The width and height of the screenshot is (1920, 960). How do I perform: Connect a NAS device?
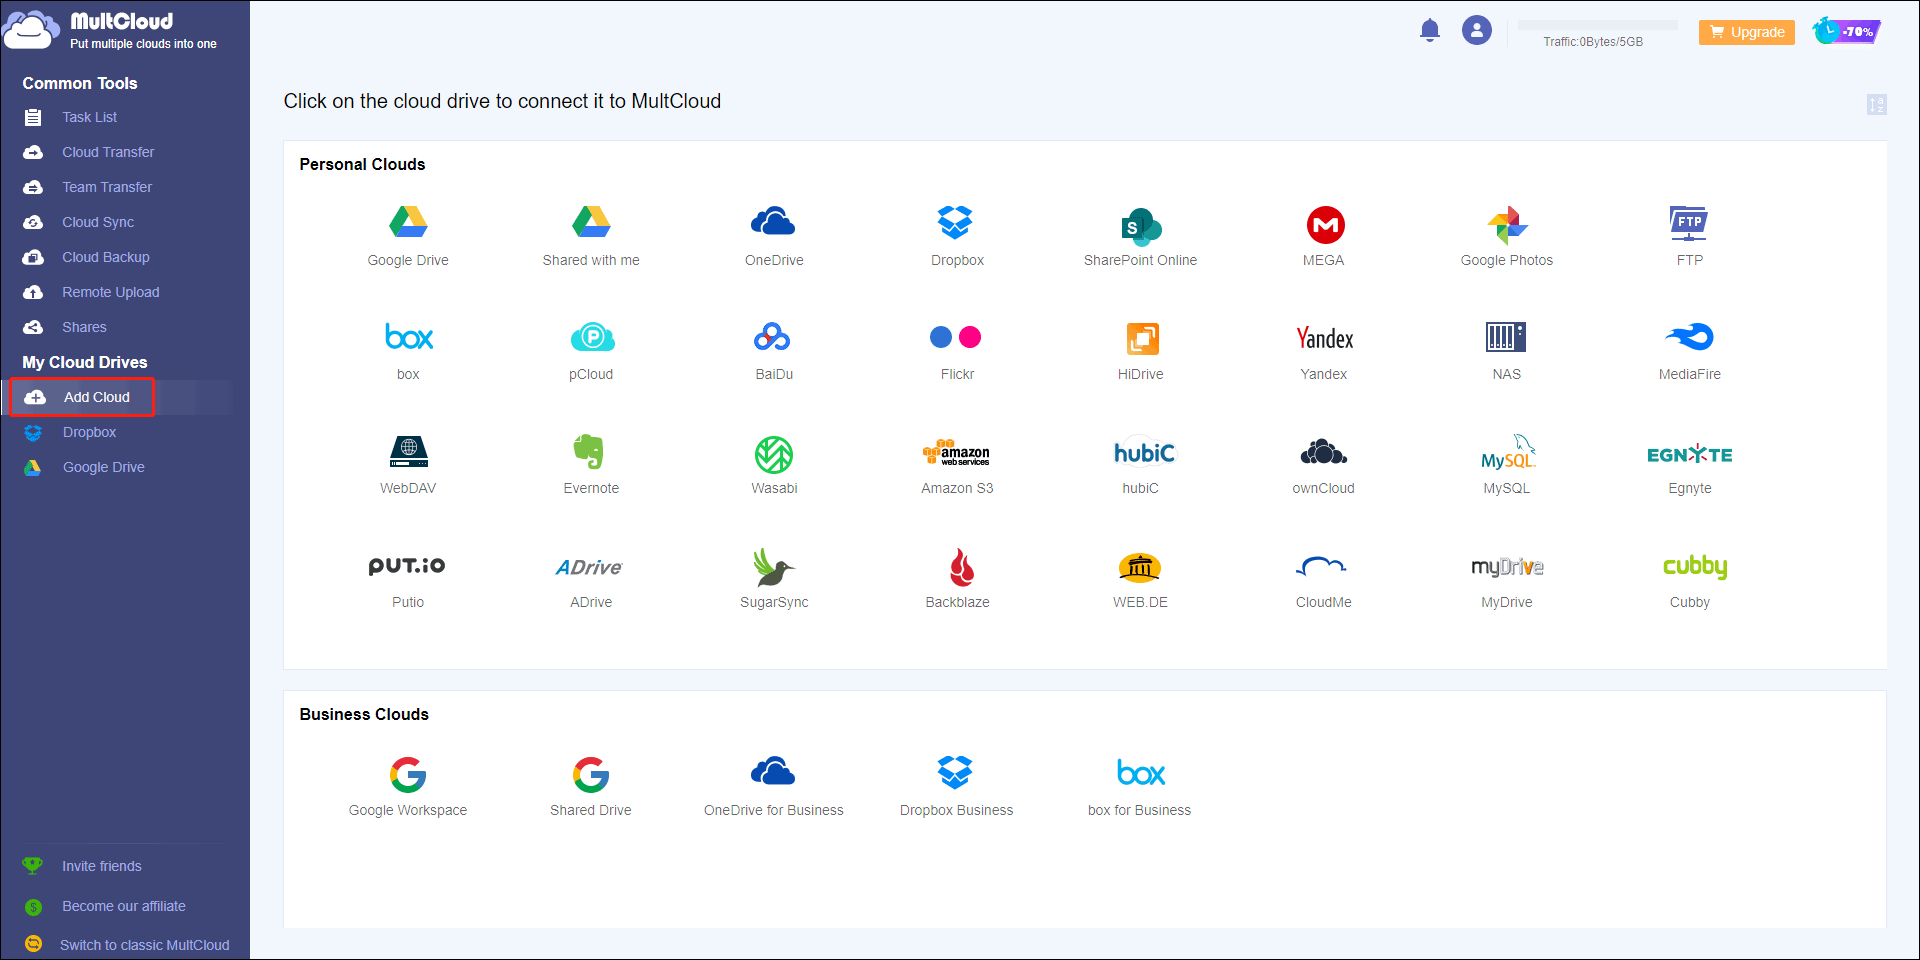click(x=1506, y=337)
